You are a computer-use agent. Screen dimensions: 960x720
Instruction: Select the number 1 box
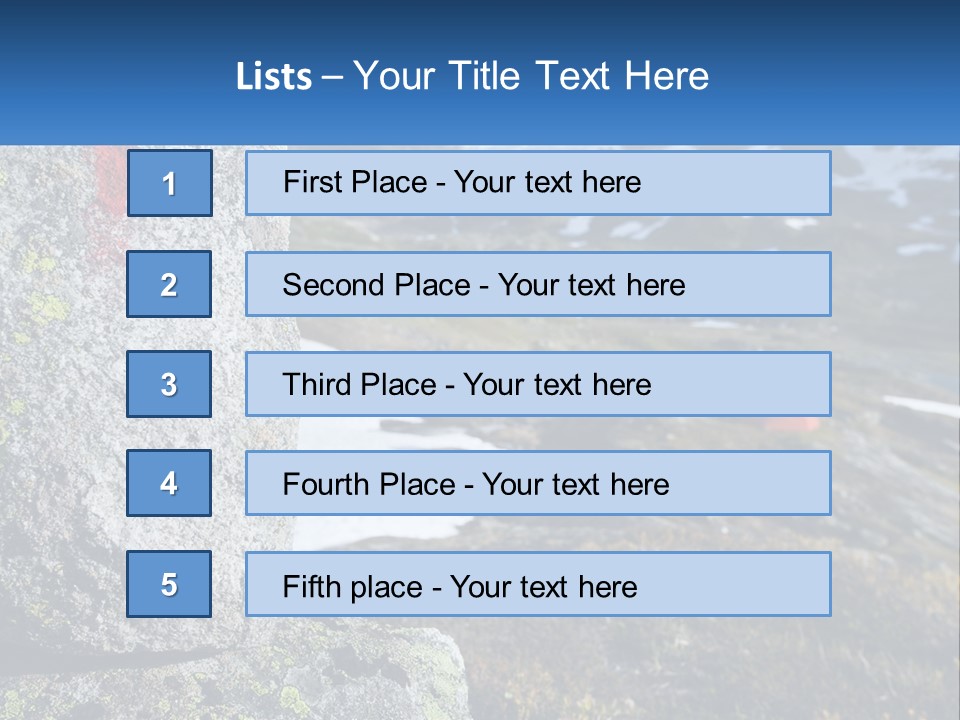[170, 183]
